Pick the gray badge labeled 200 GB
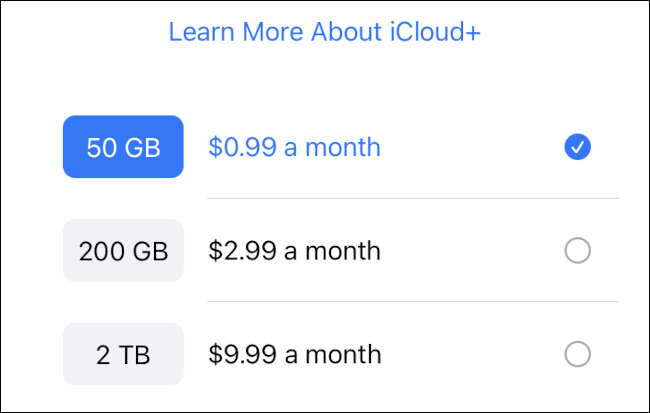Viewport: 650px width, 413px height. (123, 250)
